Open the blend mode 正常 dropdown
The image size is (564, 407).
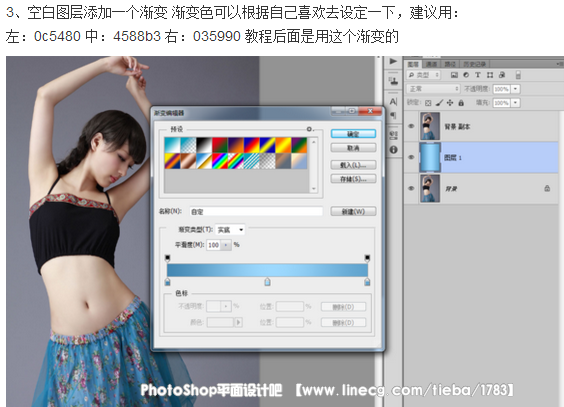pyautogui.click(x=433, y=89)
